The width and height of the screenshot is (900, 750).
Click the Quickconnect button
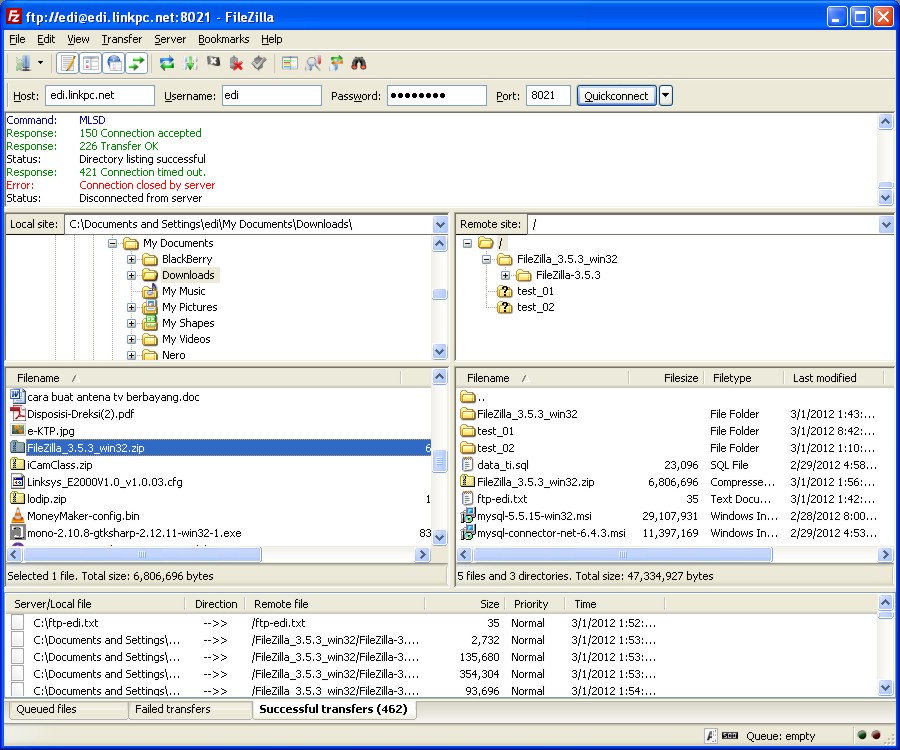(x=616, y=96)
